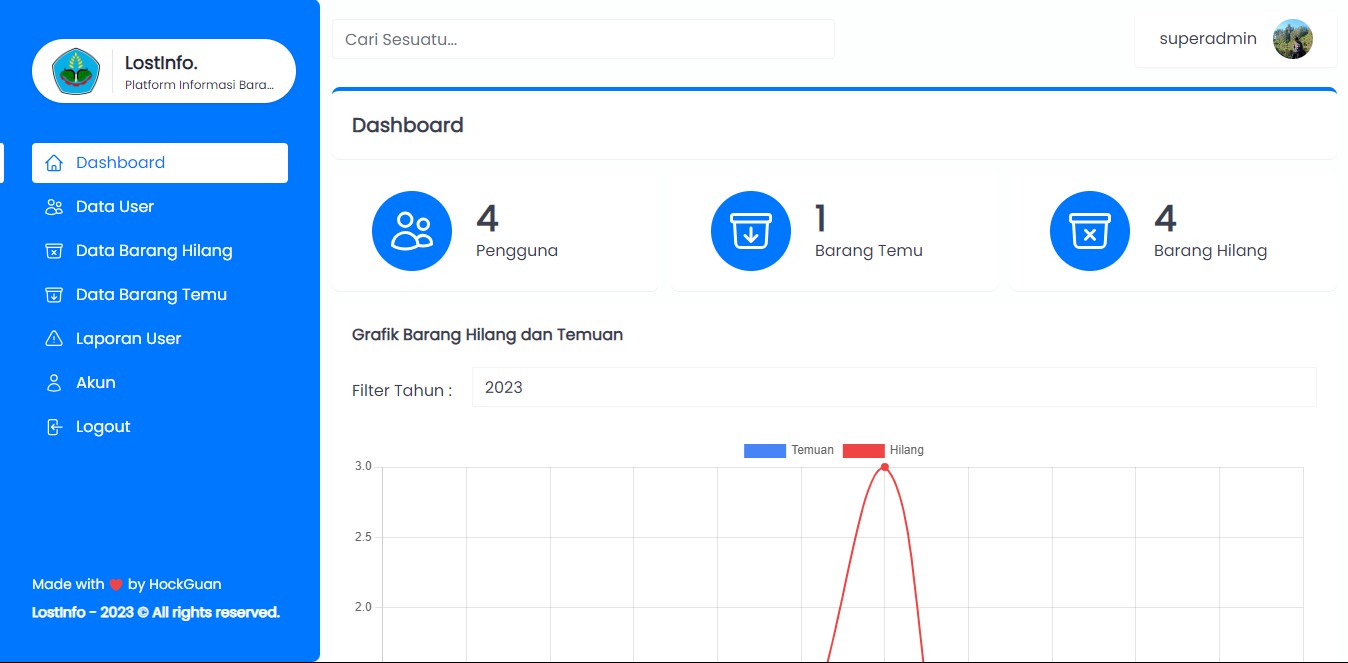The width and height of the screenshot is (1348, 663).
Task: Click the exit icon beside Logout
Action: [x=54, y=427]
